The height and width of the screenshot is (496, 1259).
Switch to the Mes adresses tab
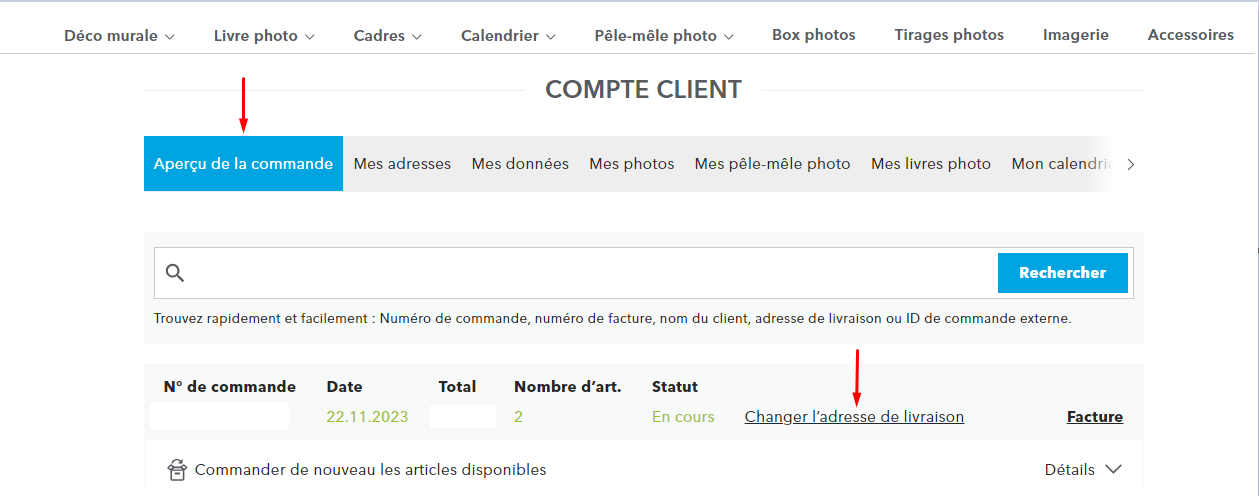pos(402,164)
